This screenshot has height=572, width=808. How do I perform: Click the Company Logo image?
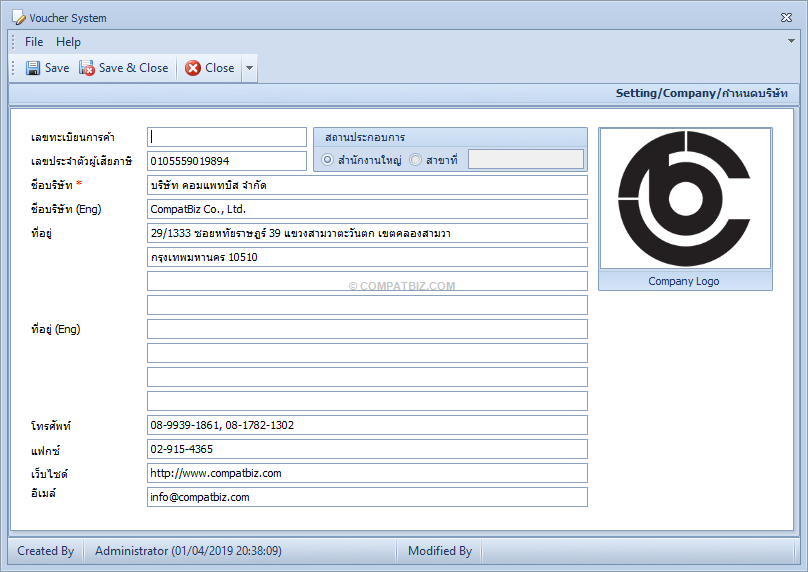click(x=685, y=198)
